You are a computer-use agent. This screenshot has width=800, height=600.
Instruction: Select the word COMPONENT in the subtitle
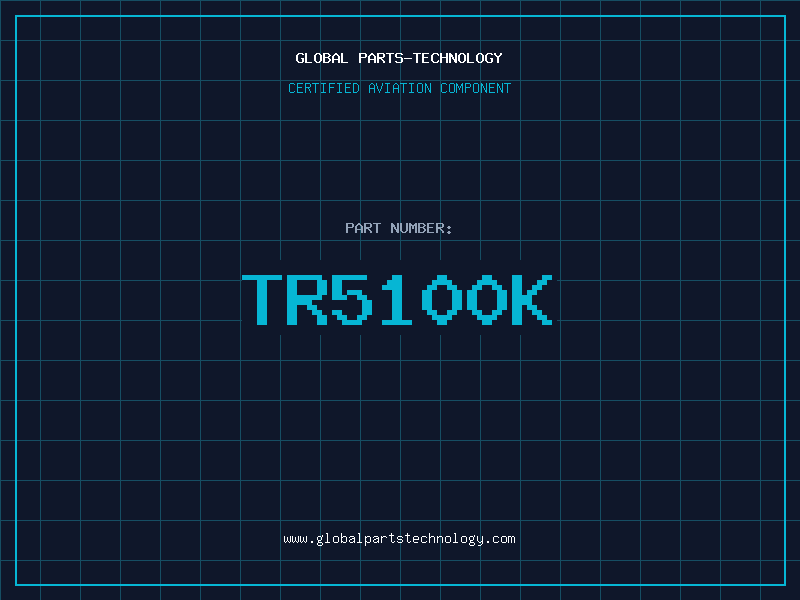pyautogui.click(x=475, y=88)
